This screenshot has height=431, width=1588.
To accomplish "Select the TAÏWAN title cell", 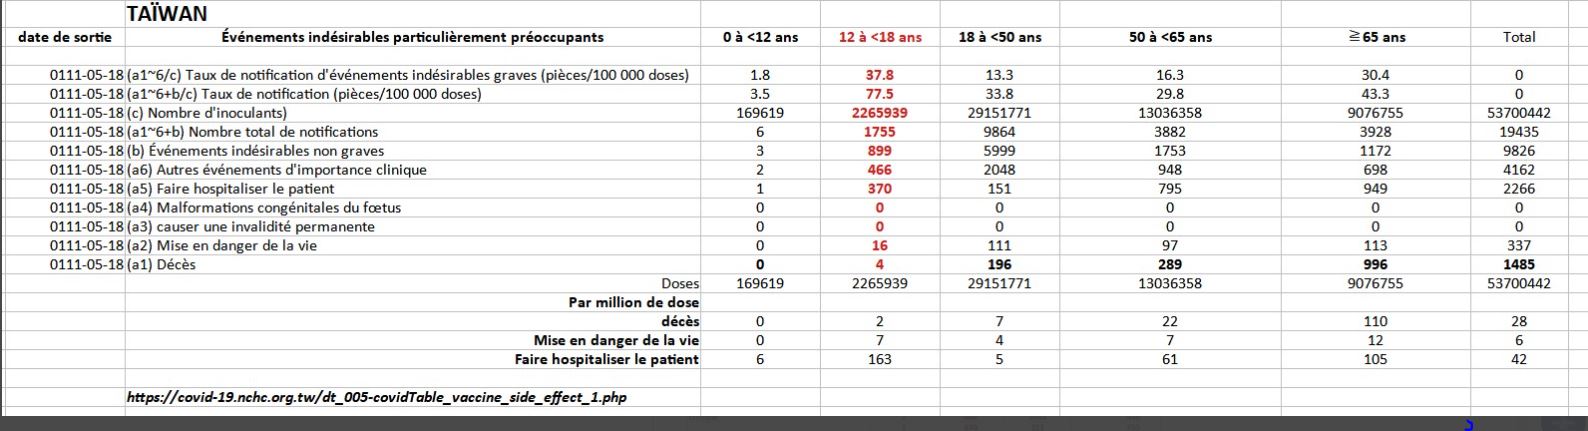I will coord(167,14).
